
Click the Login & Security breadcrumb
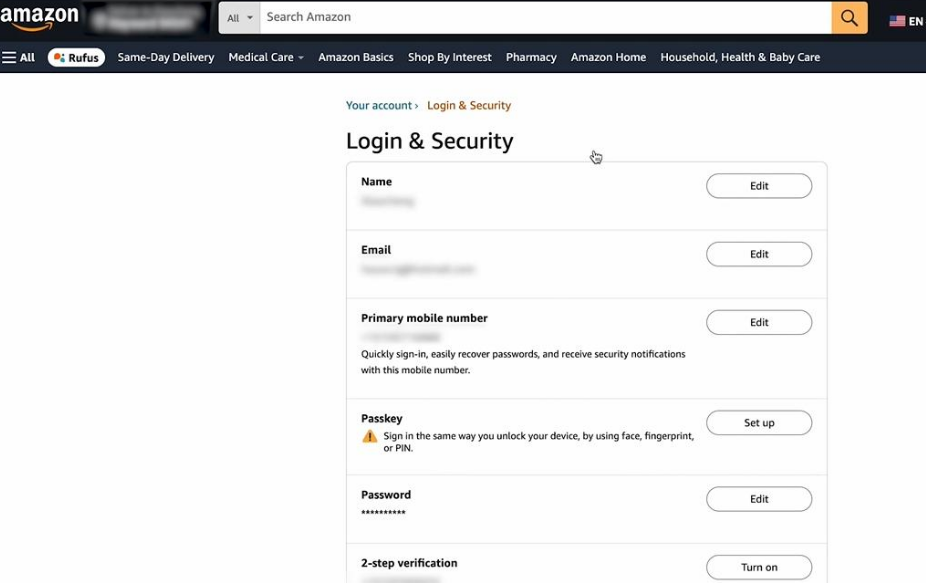pyautogui.click(x=469, y=105)
